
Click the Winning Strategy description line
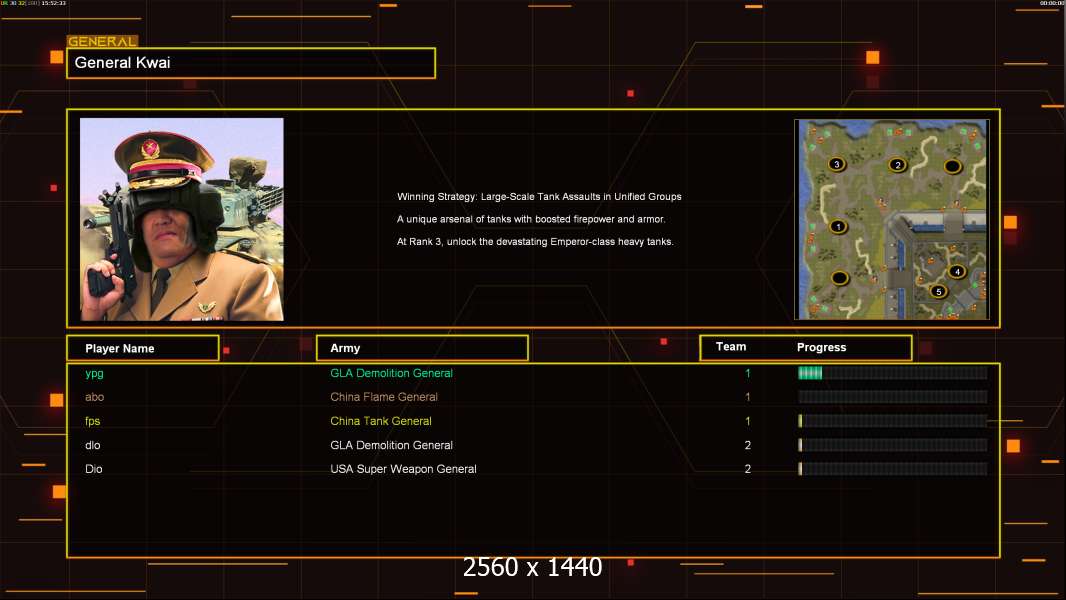click(x=539, y=196)
